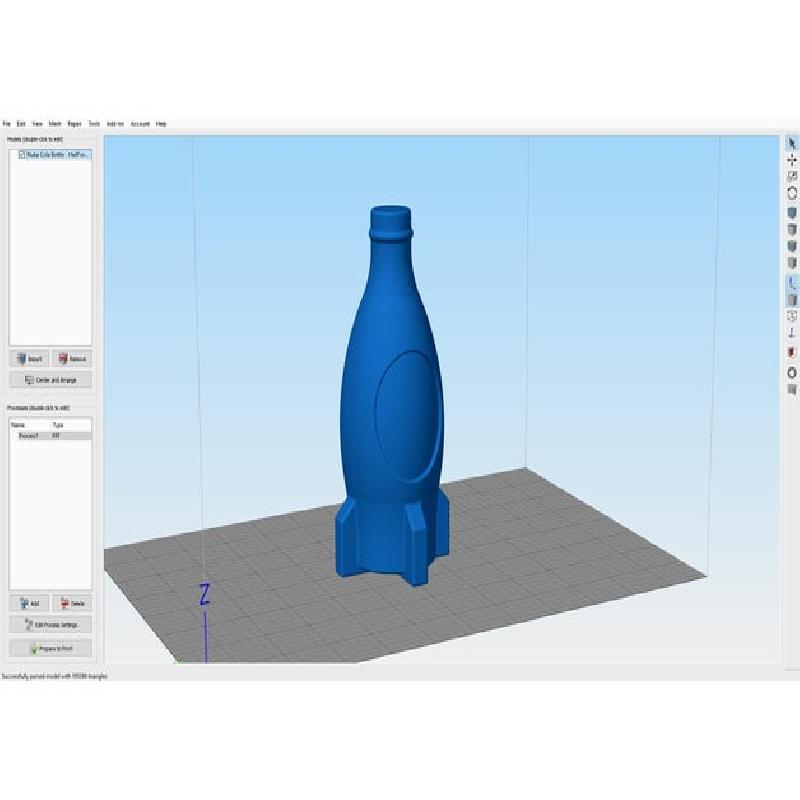This screenshot has height=800, width=800.
Task: Activate the rotate models tool
Action: coord(791,193)
